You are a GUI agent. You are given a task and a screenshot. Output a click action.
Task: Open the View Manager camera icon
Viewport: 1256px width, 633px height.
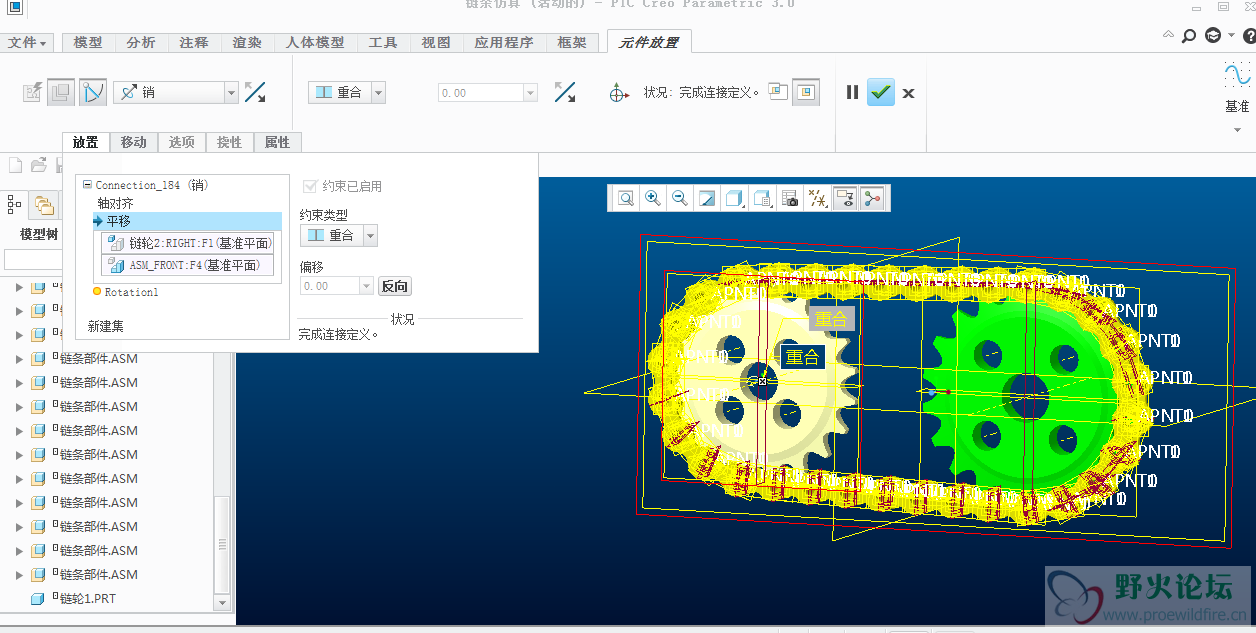790,198
